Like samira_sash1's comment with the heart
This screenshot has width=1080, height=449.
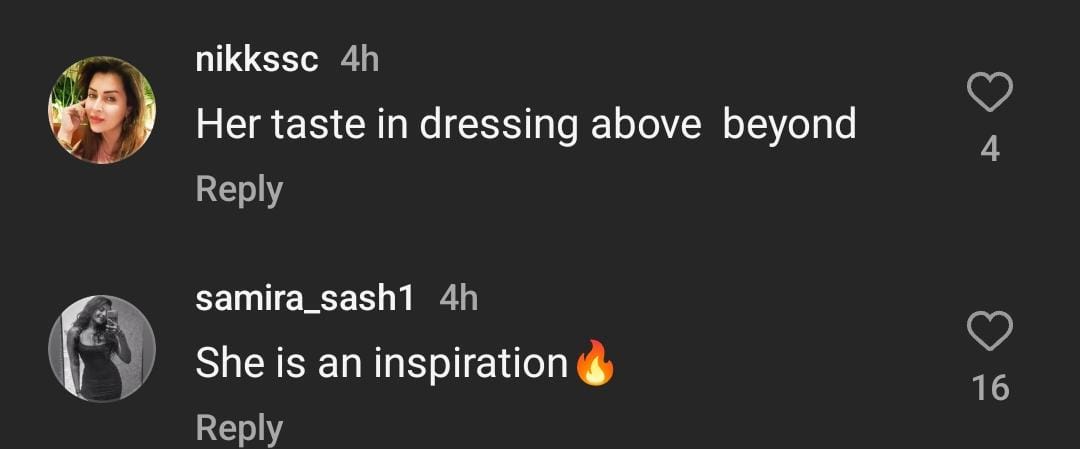[x=990, y=332]
